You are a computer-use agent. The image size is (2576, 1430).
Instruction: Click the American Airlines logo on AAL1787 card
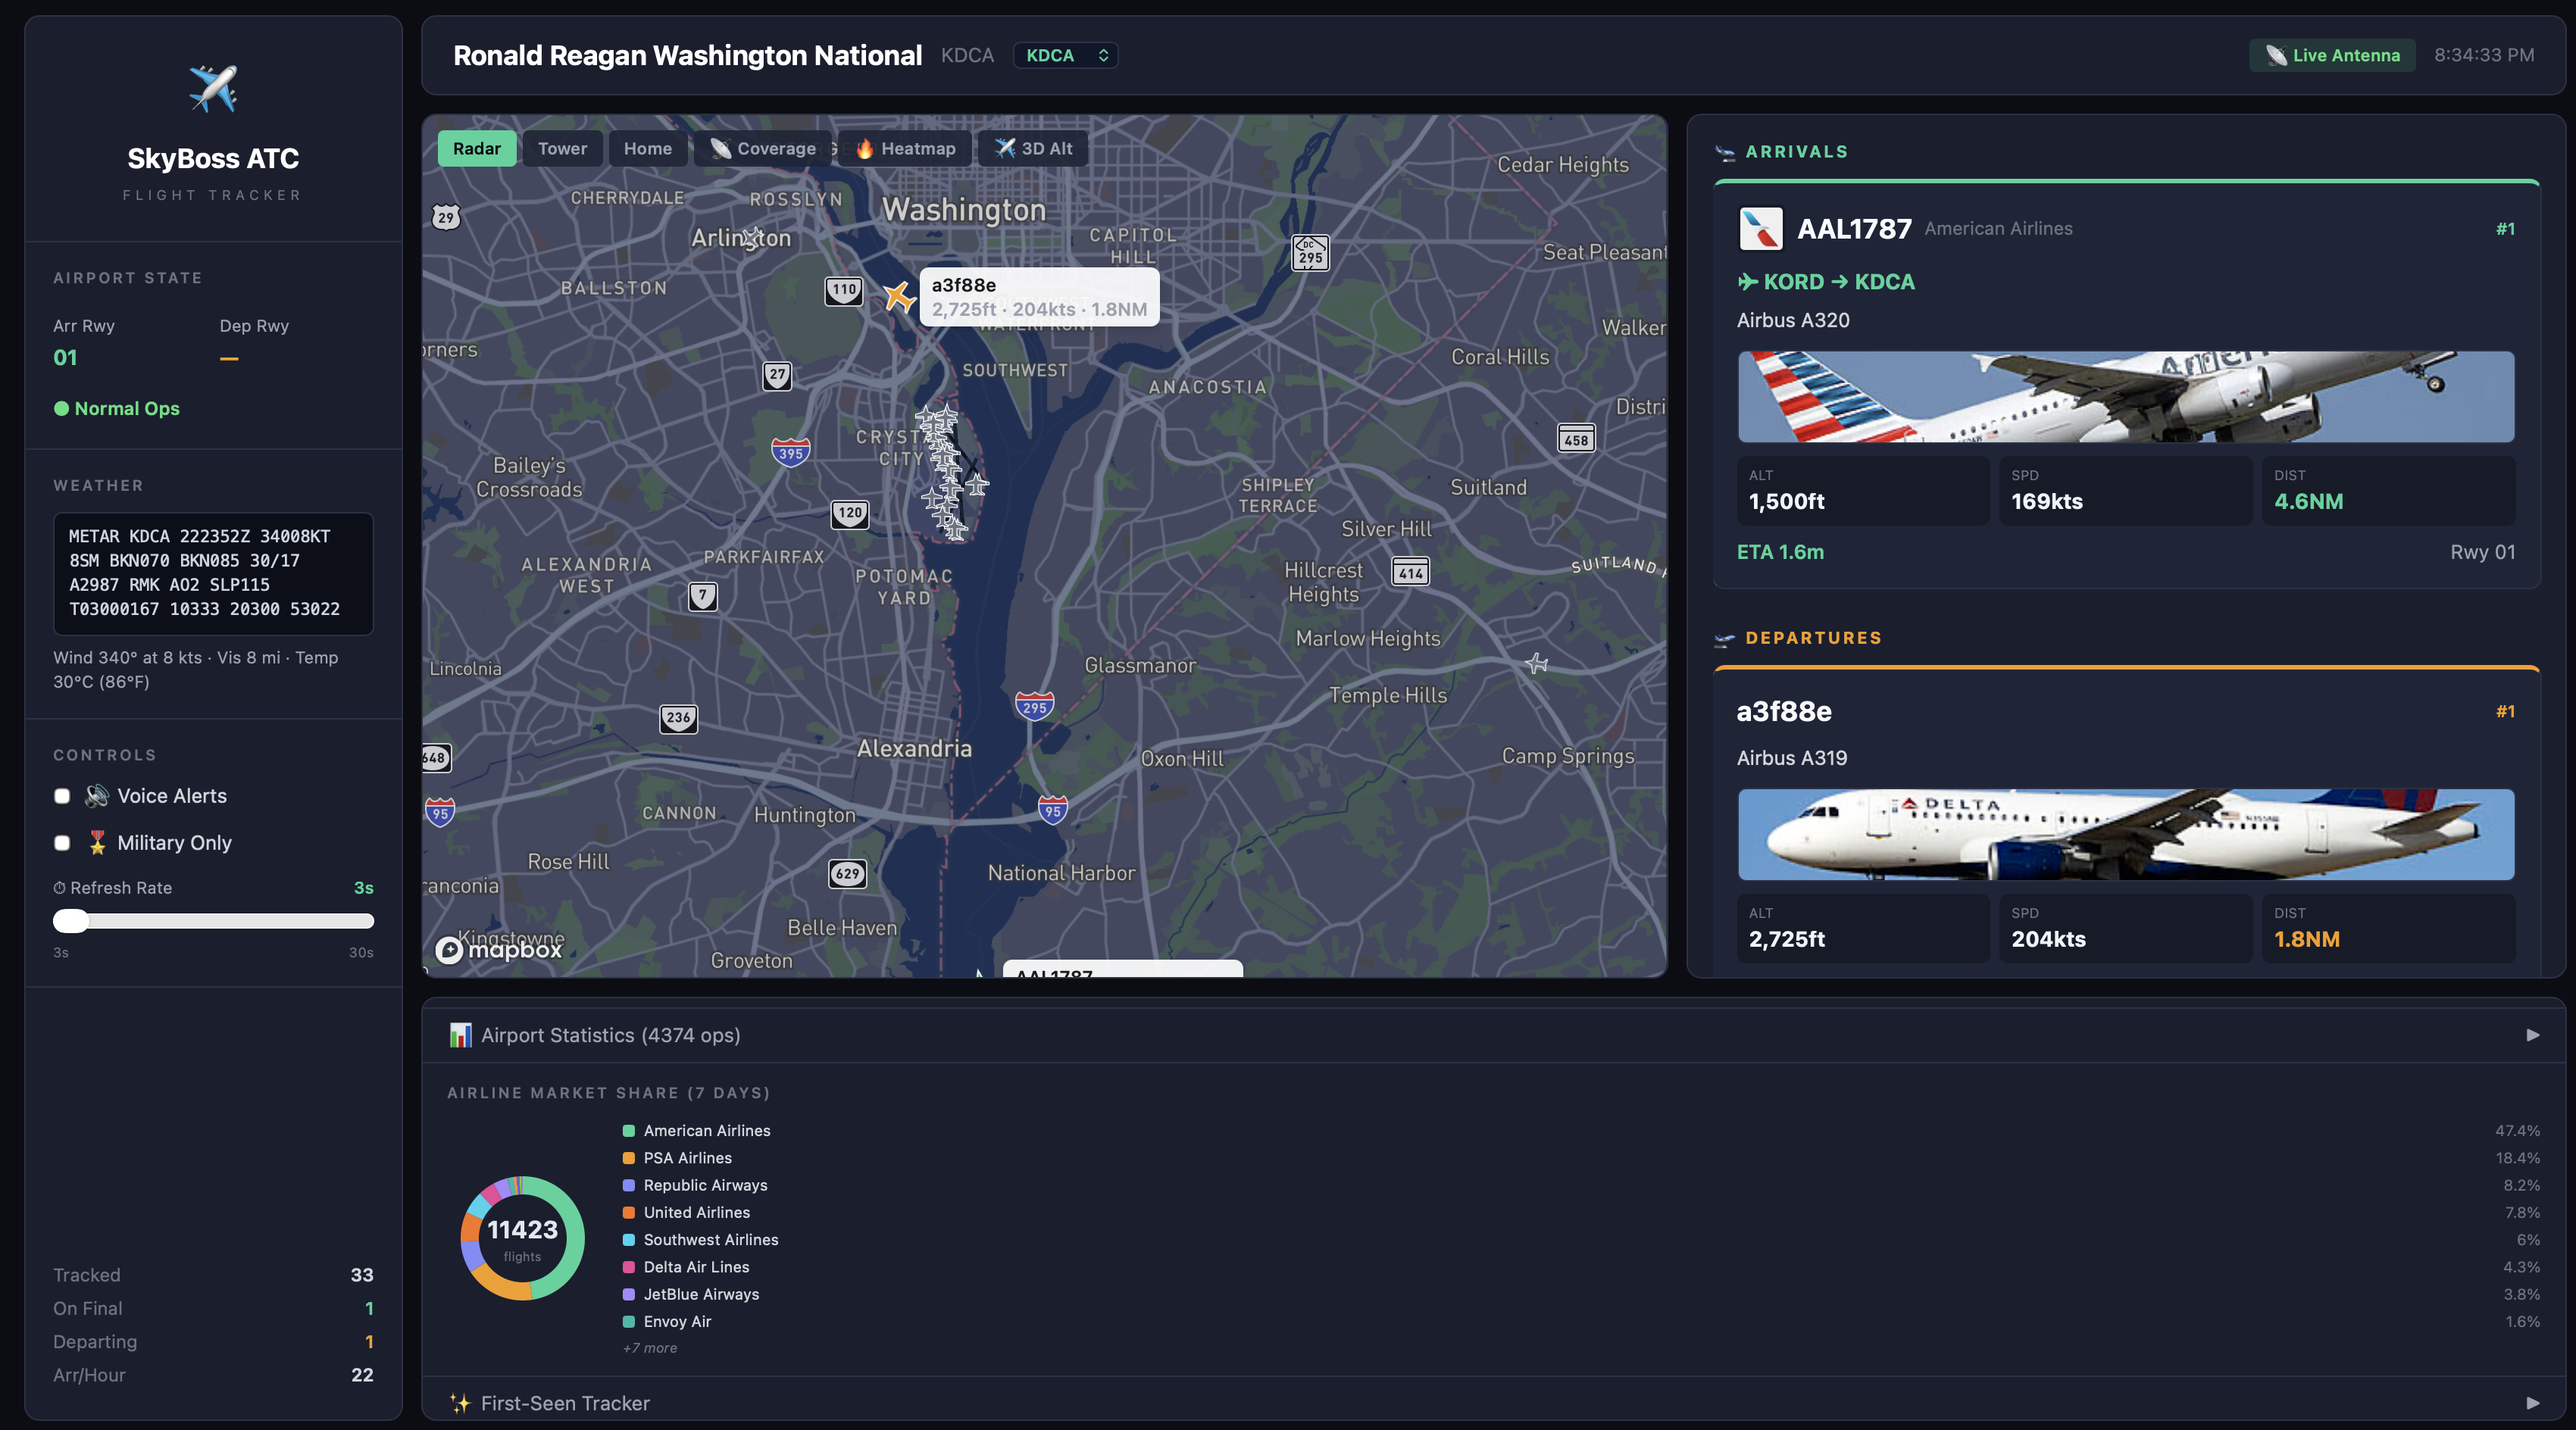(1760, 229)
